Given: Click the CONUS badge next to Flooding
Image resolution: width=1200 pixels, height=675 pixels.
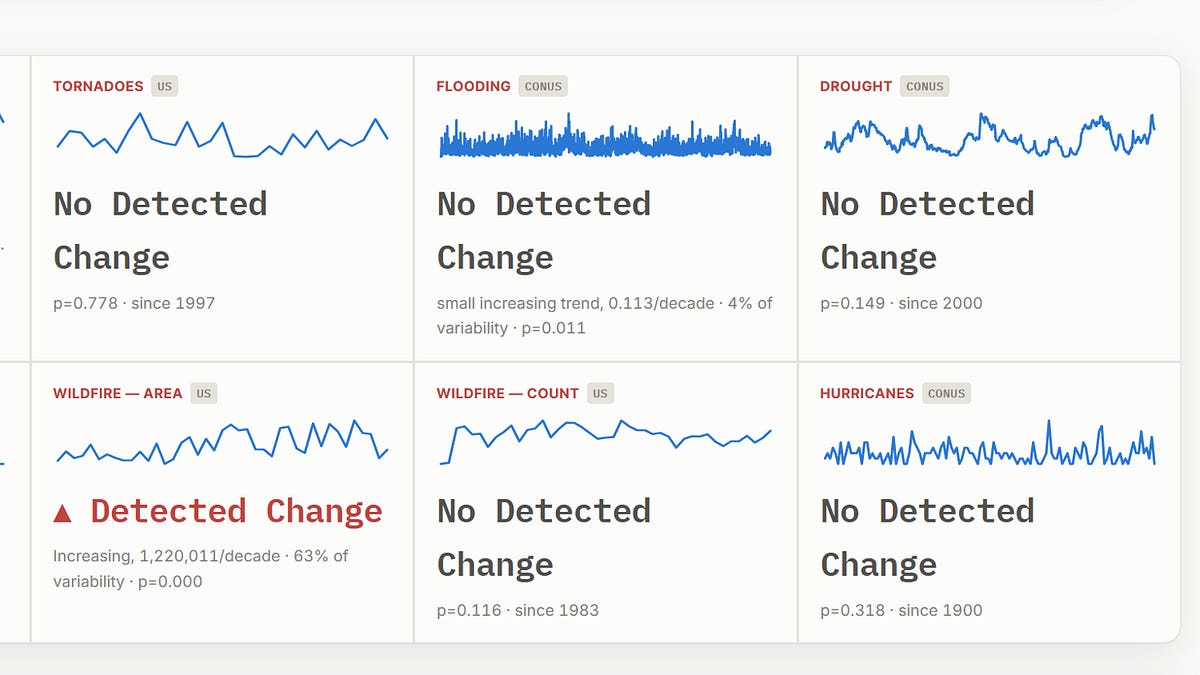Looking at the screenshot, I should 543,86.
